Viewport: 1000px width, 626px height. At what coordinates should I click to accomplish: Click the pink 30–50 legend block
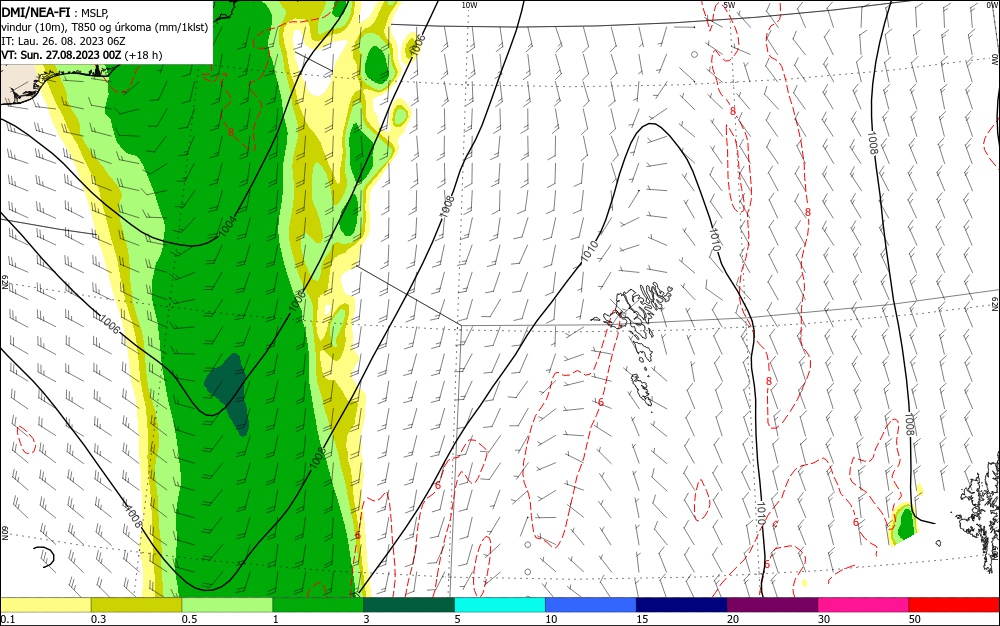(864, 605)
